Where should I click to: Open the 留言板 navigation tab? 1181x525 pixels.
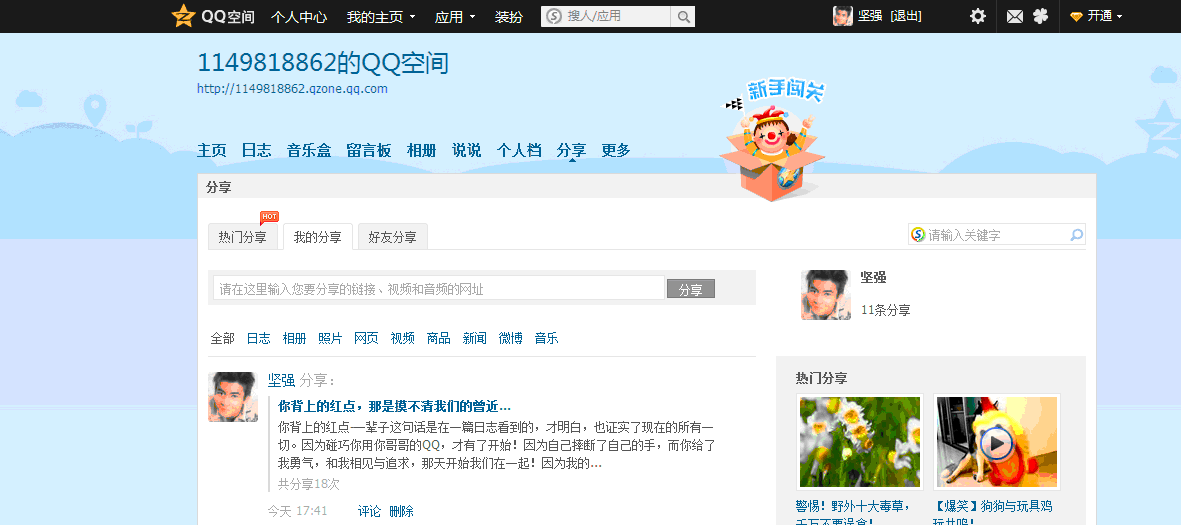(369, 150)
